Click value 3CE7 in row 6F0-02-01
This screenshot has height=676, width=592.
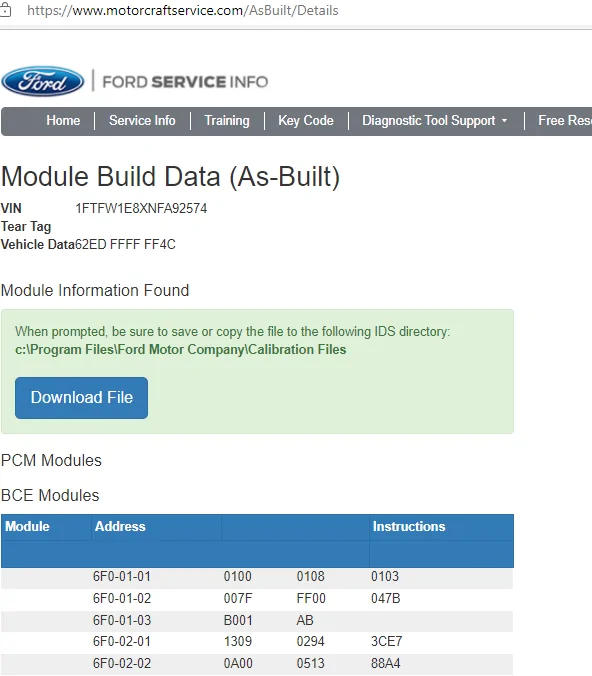coord(387,642)
